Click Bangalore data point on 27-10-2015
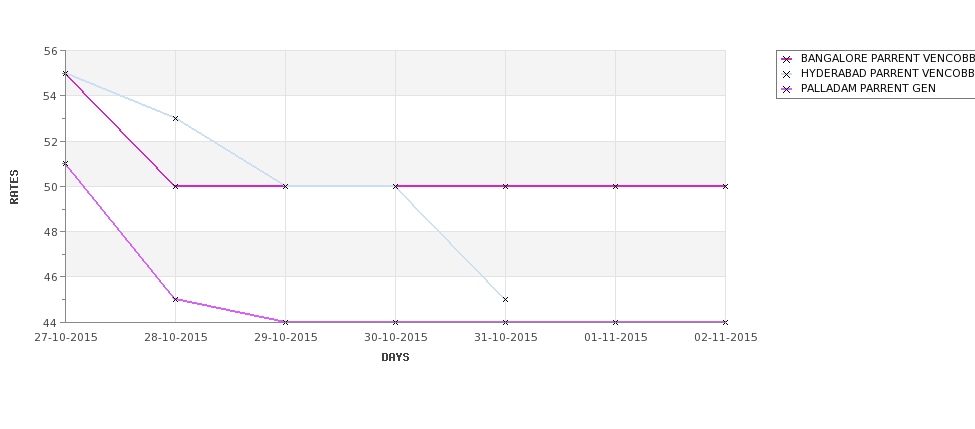 pos(65,73)
